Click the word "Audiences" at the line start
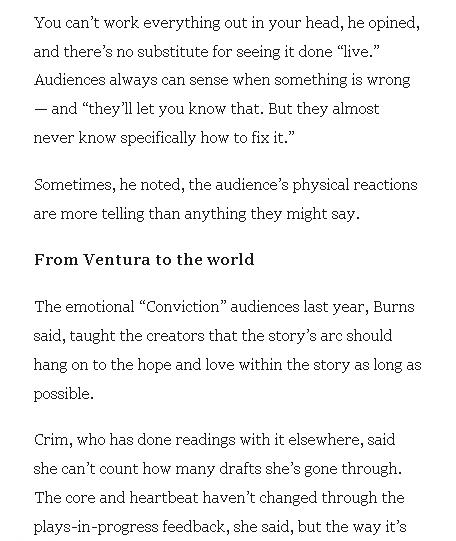456x541 pixels. [69, 80]
